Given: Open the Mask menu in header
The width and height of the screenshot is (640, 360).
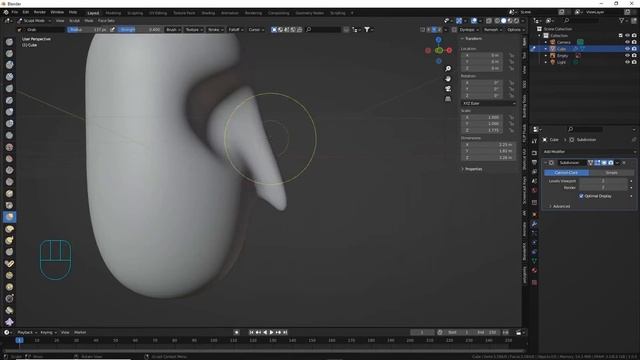Looking at the screenshot, I should tap(89, 20).
